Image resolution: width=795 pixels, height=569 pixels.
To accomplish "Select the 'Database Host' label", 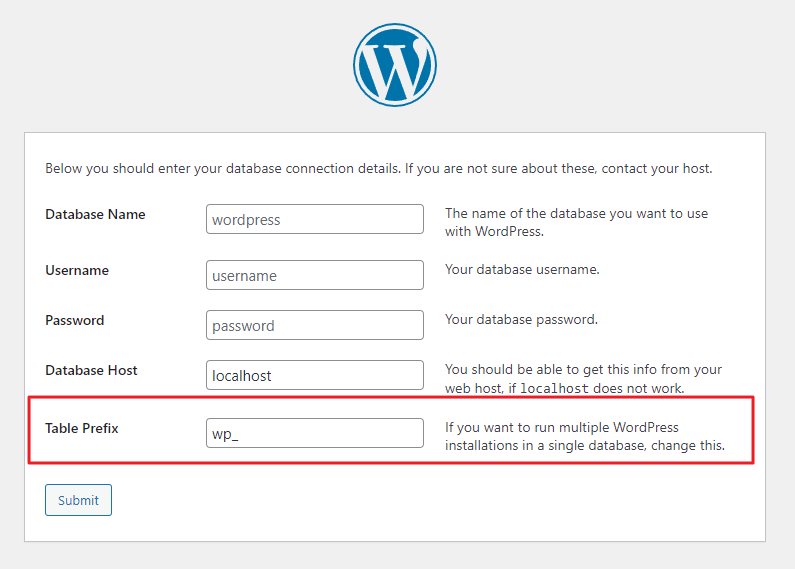I will tap(91, 371).
